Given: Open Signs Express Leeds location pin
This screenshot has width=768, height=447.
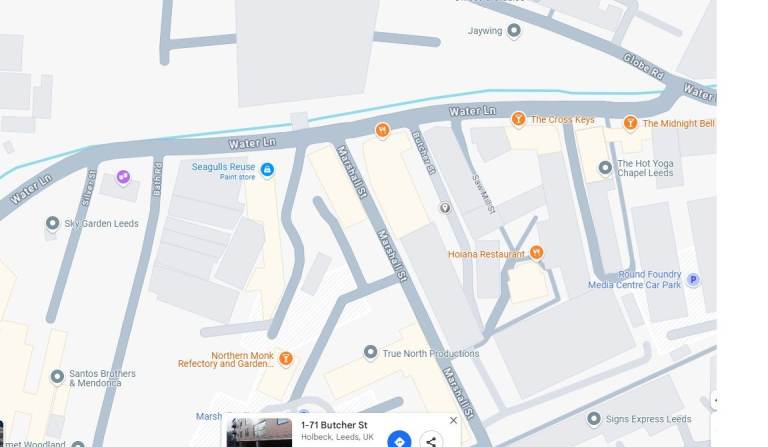Looking at the screenshot, I should [594, 419].
